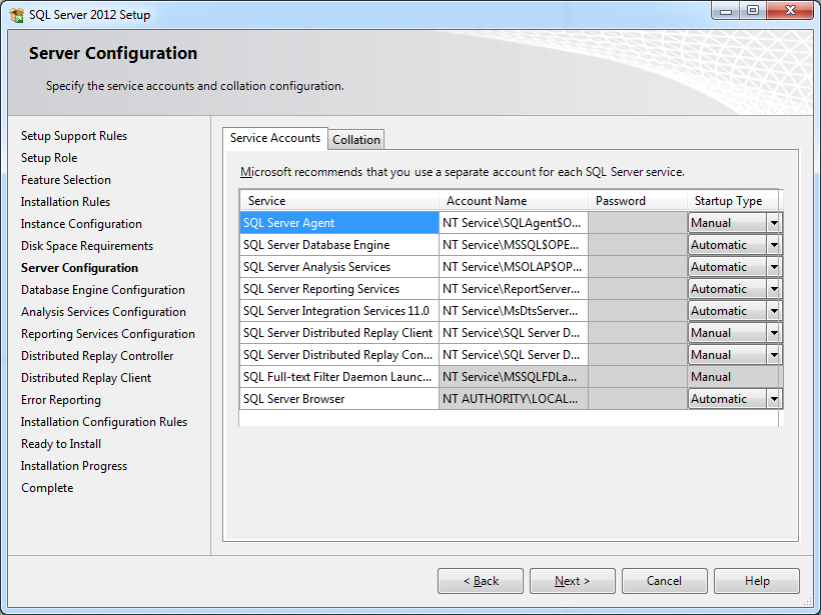Go back with the Back button
Viewport: 821px width, 615px height.
click(480, 581)
